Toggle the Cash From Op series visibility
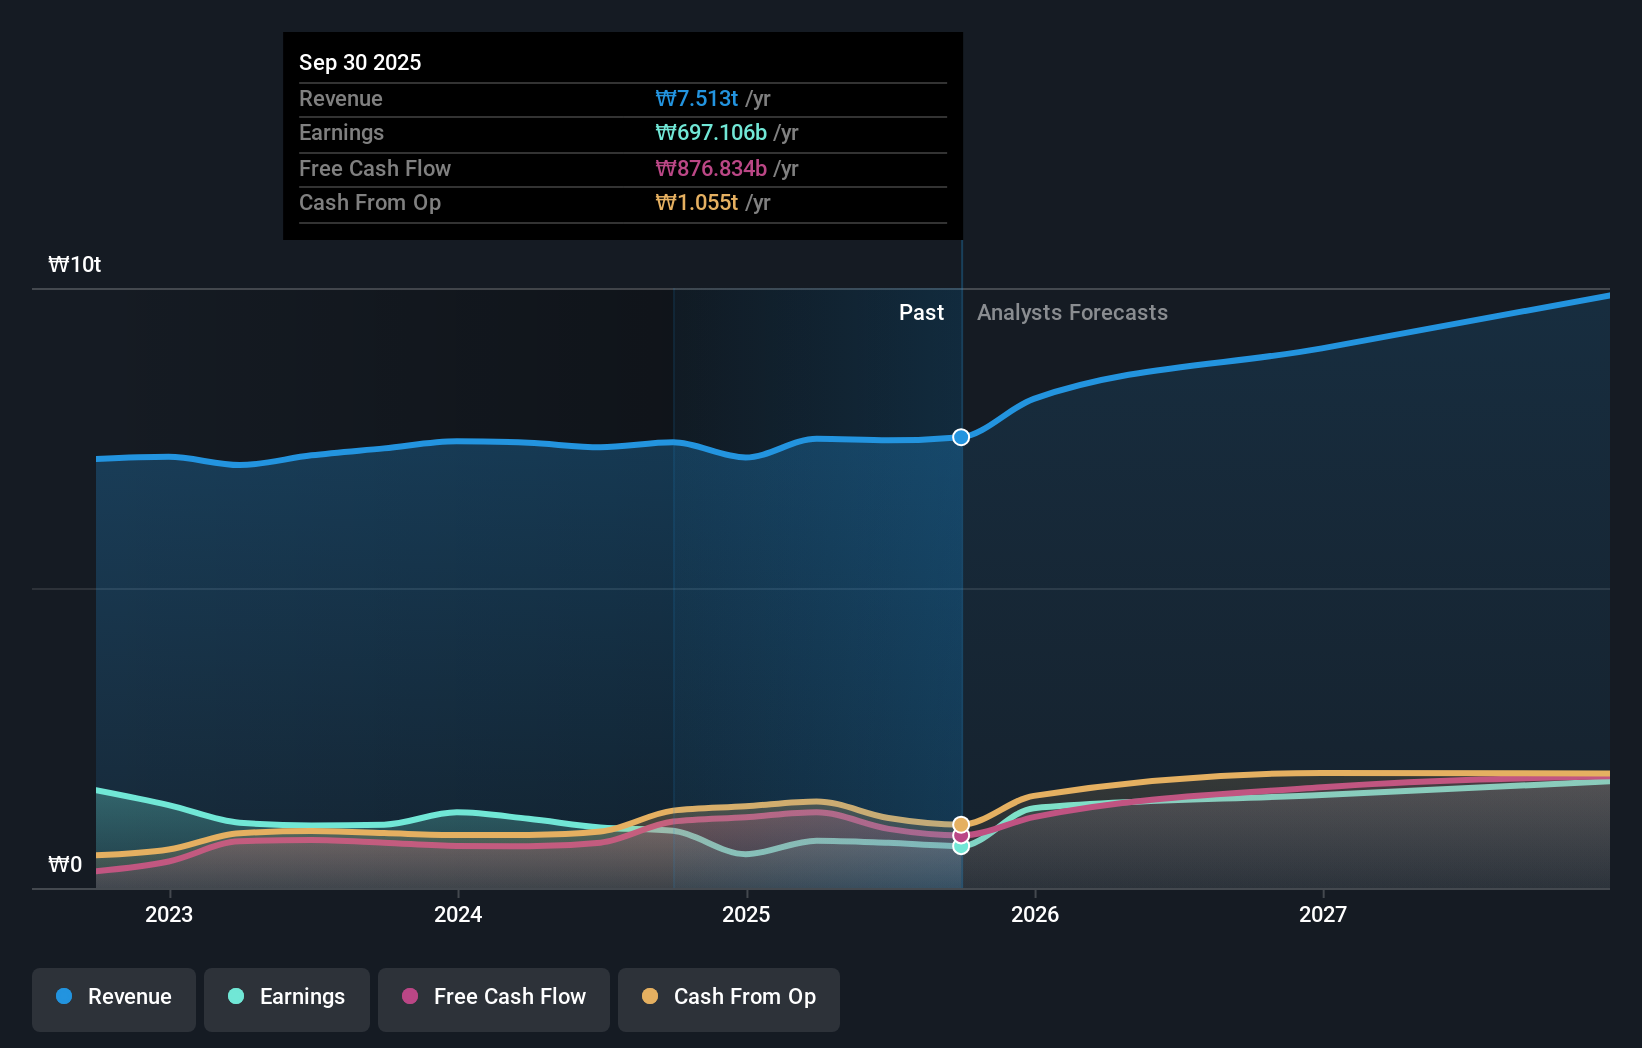Image resolution: width=1642 pixels, height=1048 pixels. pyautogui.click(x=729, y=998)
